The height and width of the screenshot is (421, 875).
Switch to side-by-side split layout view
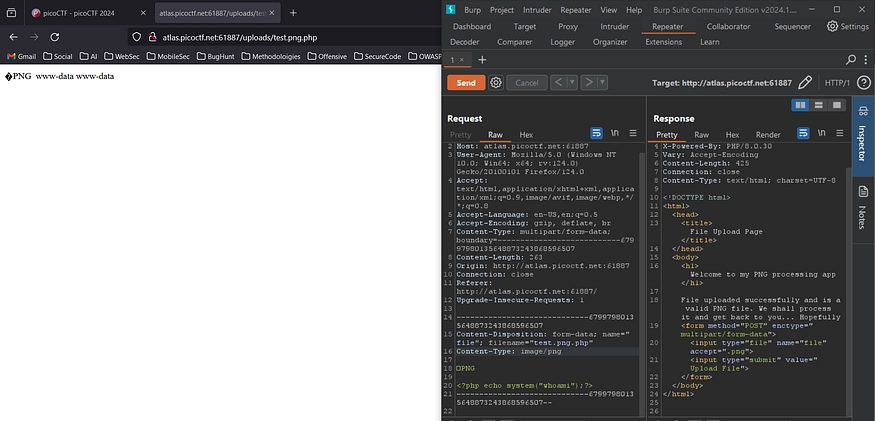800,104
